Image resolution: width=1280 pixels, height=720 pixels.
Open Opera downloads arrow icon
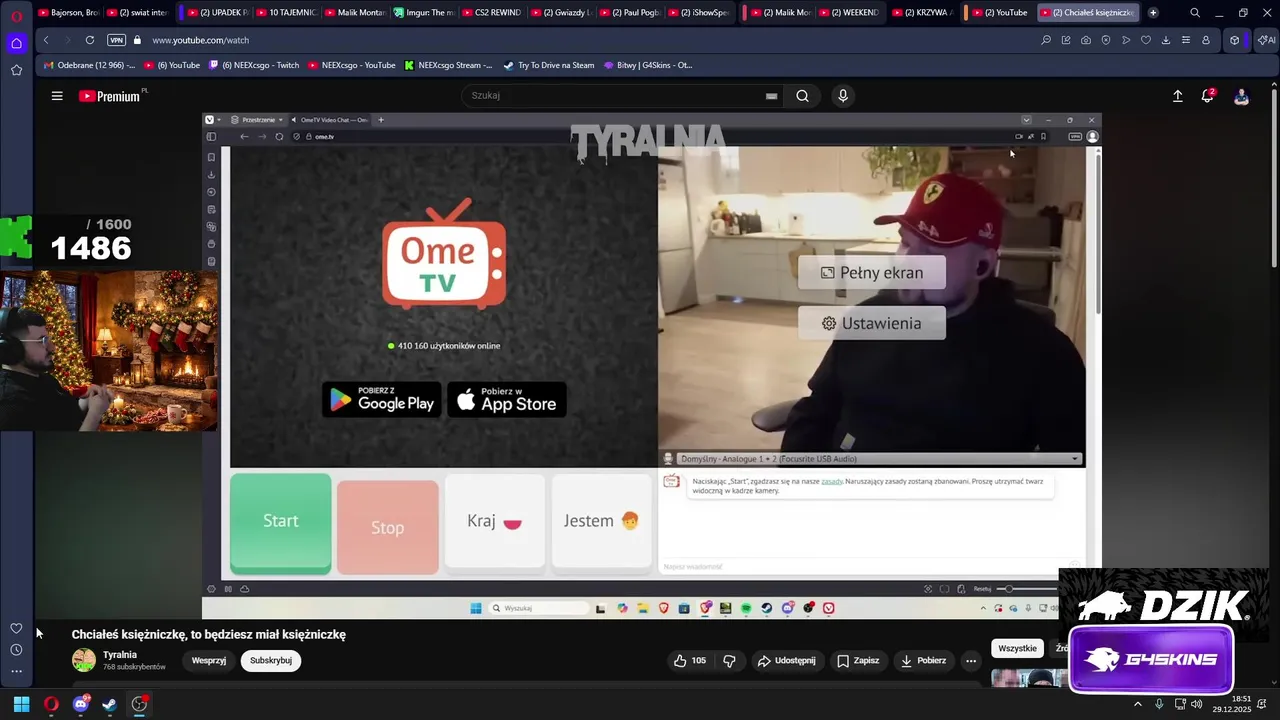pos(1166,40)
